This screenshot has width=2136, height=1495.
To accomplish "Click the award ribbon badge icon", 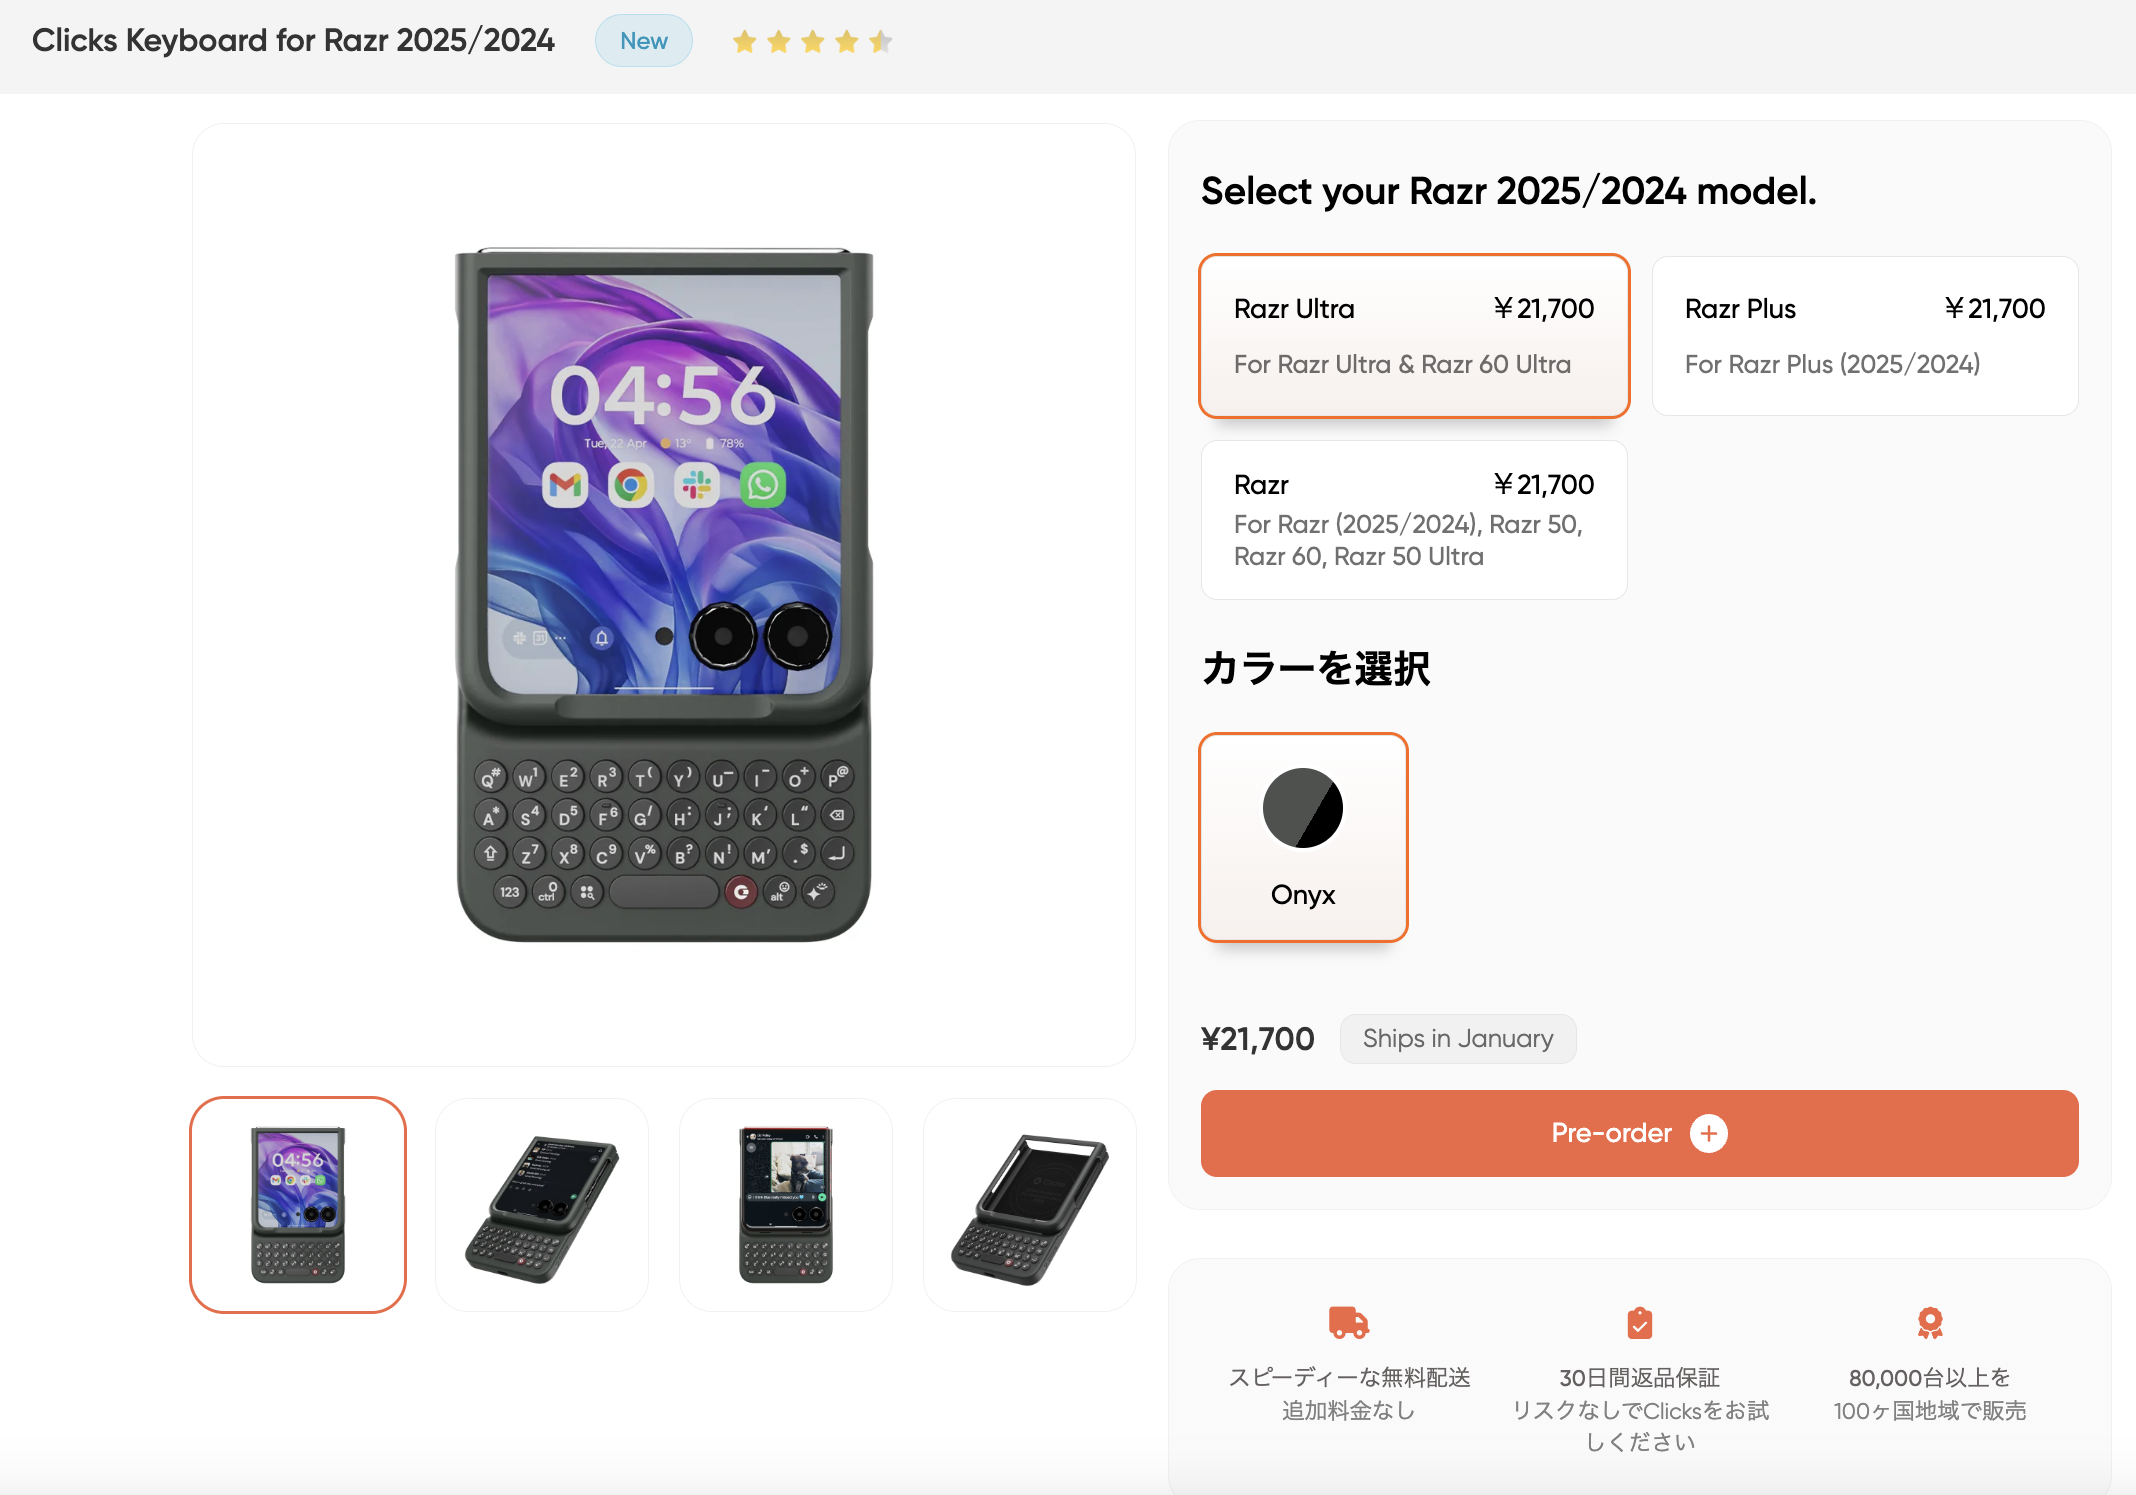I will pyautogui.click(x=1929, y=1322).
